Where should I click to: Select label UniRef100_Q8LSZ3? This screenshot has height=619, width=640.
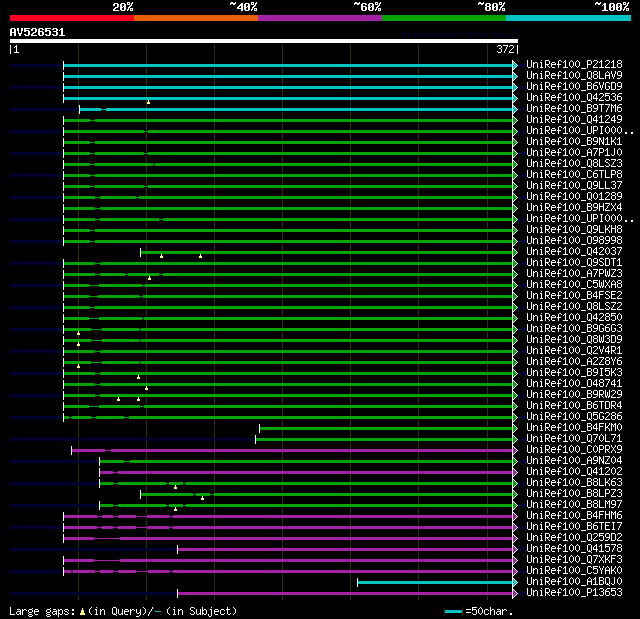point(574,164)
